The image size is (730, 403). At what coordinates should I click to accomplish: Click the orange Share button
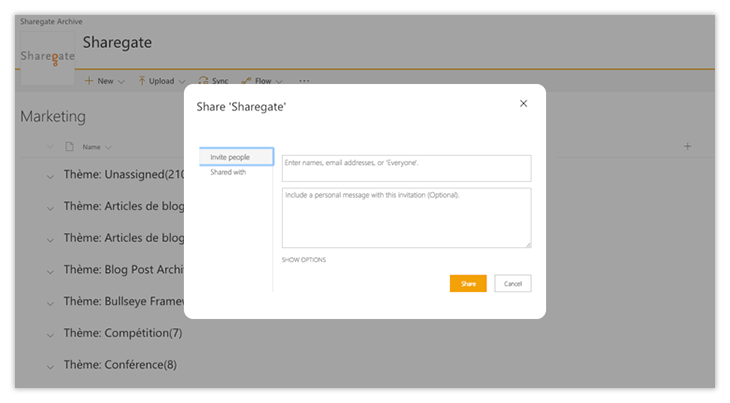468,283
